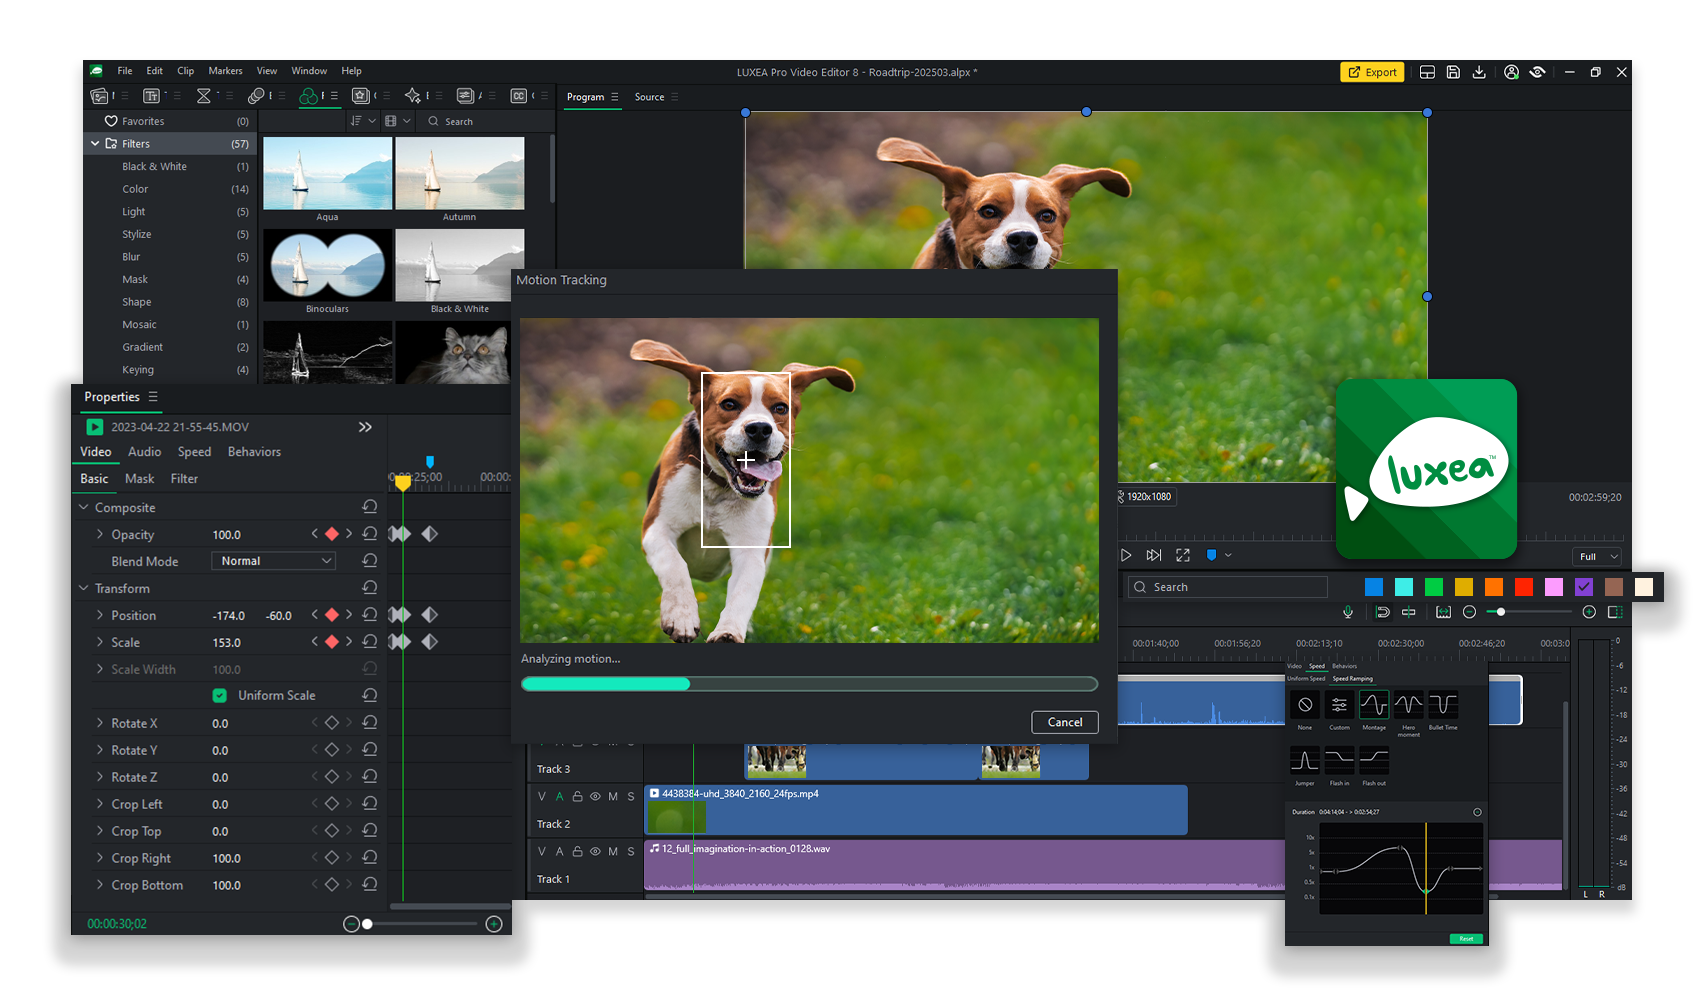
Task: Open the Transitions hourglass library icon
Action: [x=204, y=96]
